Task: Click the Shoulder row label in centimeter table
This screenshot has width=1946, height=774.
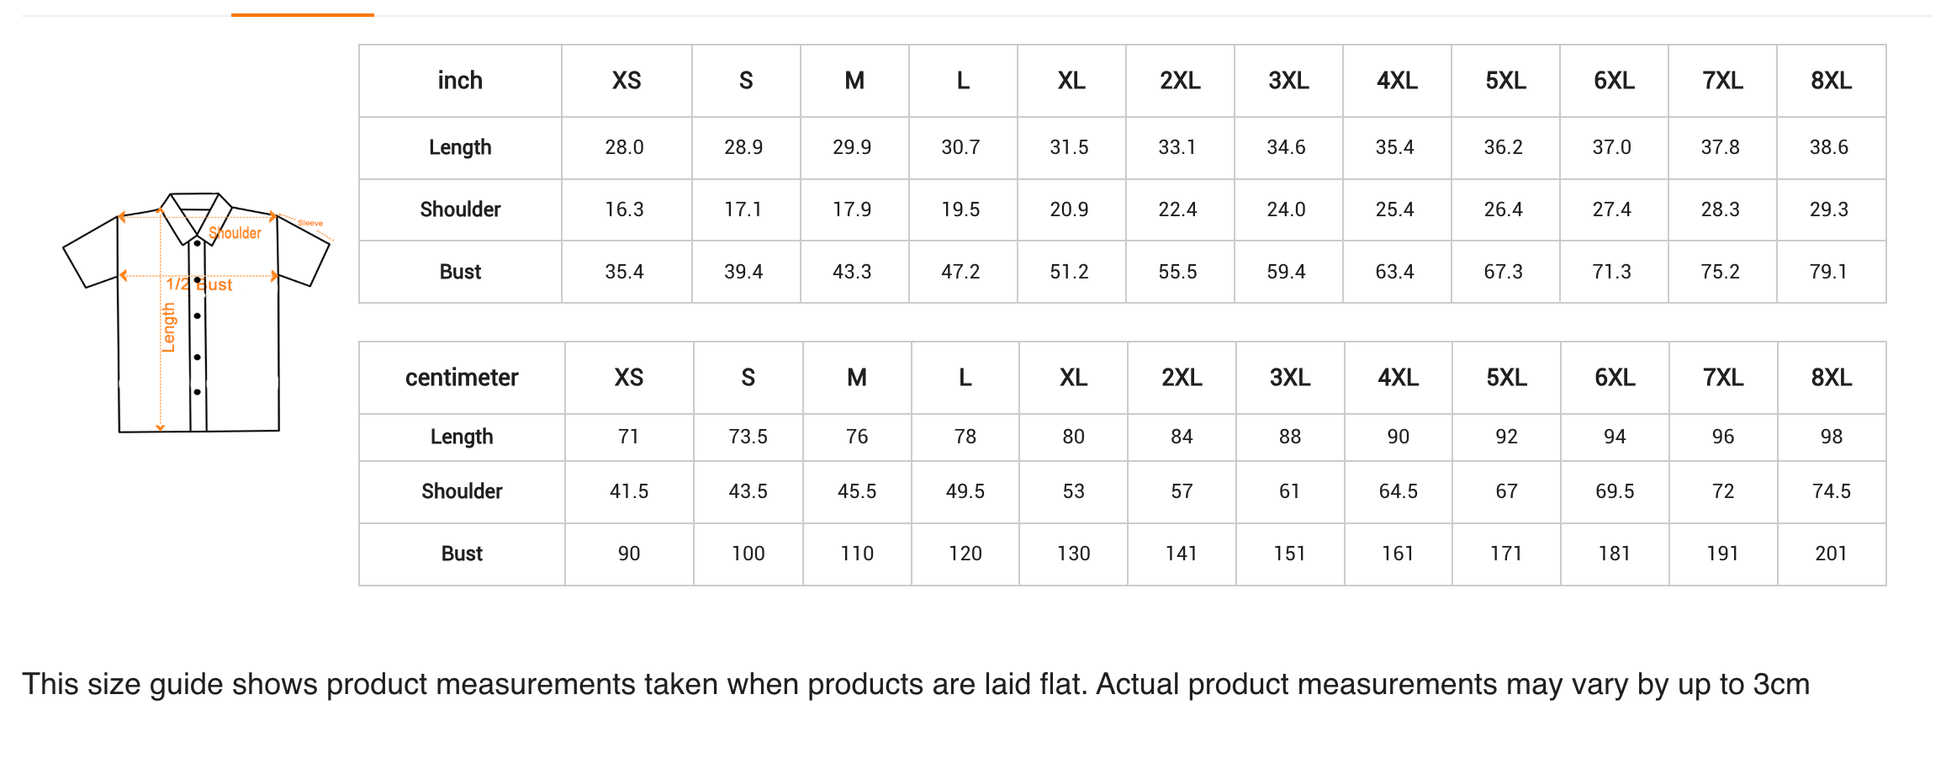Action: point(461,492)
